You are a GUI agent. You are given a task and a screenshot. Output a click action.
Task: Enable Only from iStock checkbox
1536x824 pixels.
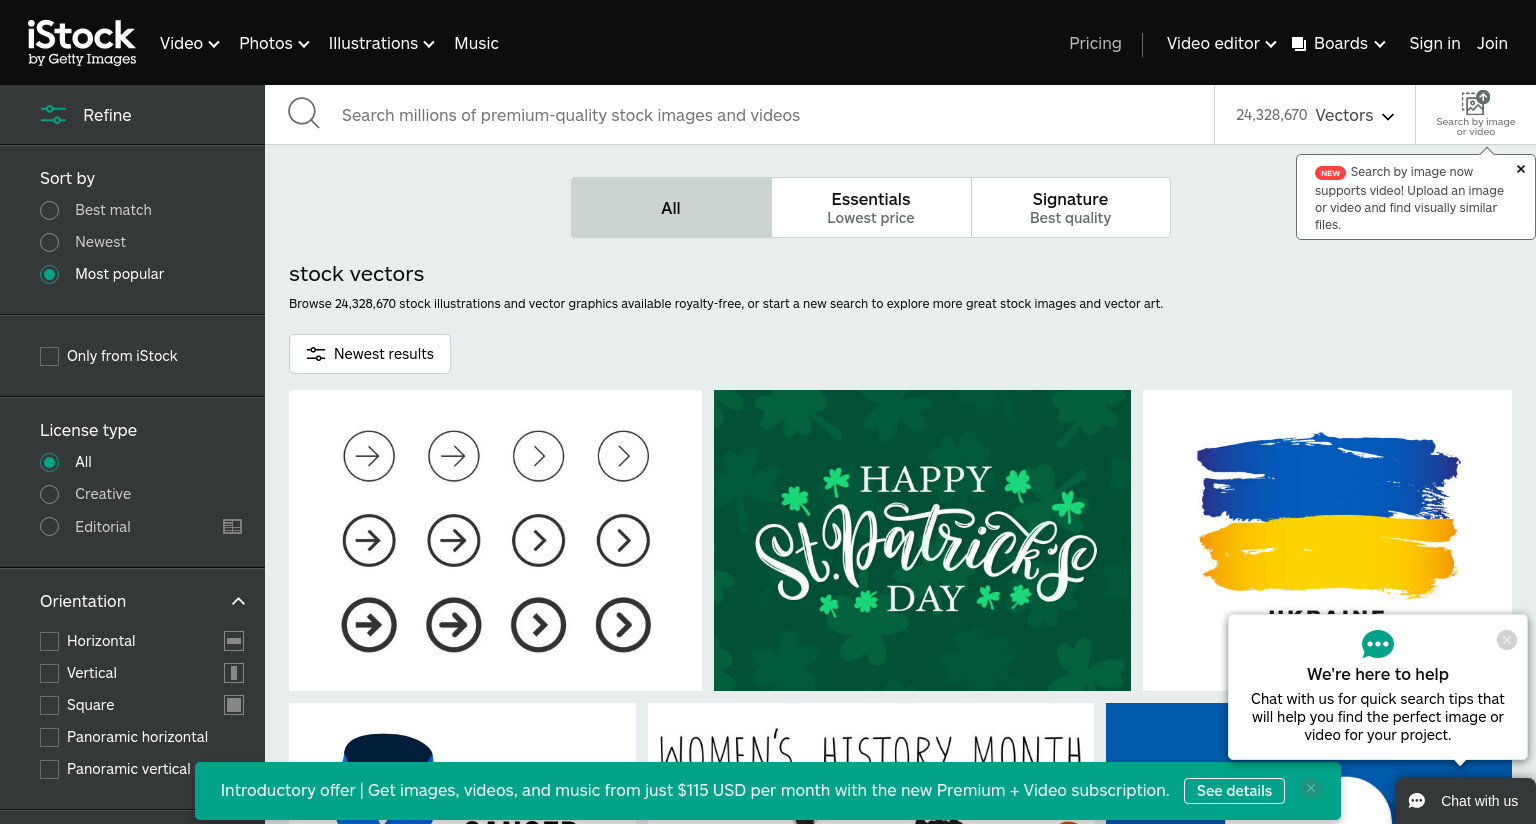click(49, 356)
